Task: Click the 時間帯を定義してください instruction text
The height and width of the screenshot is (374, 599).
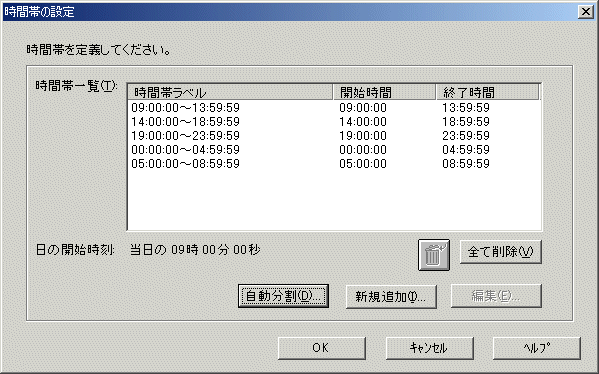Action: [x=99, y=50]
